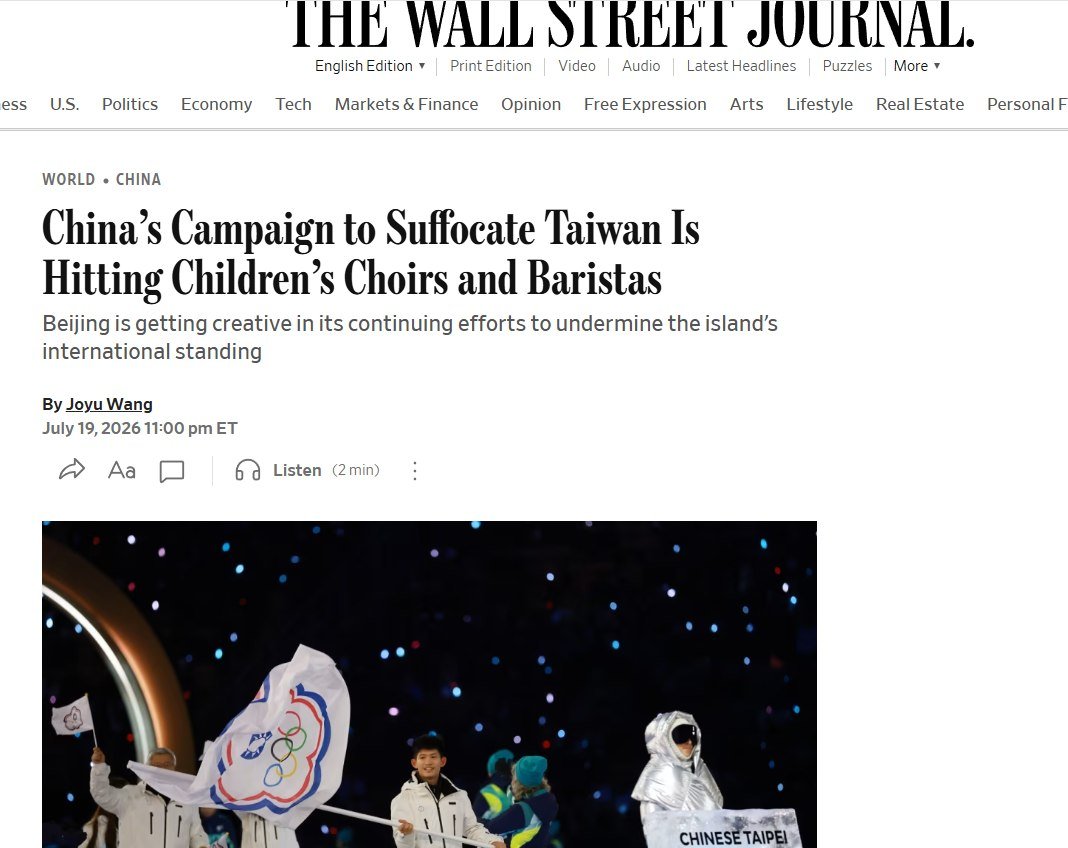Click the share arrow icon

coord(72,470)
